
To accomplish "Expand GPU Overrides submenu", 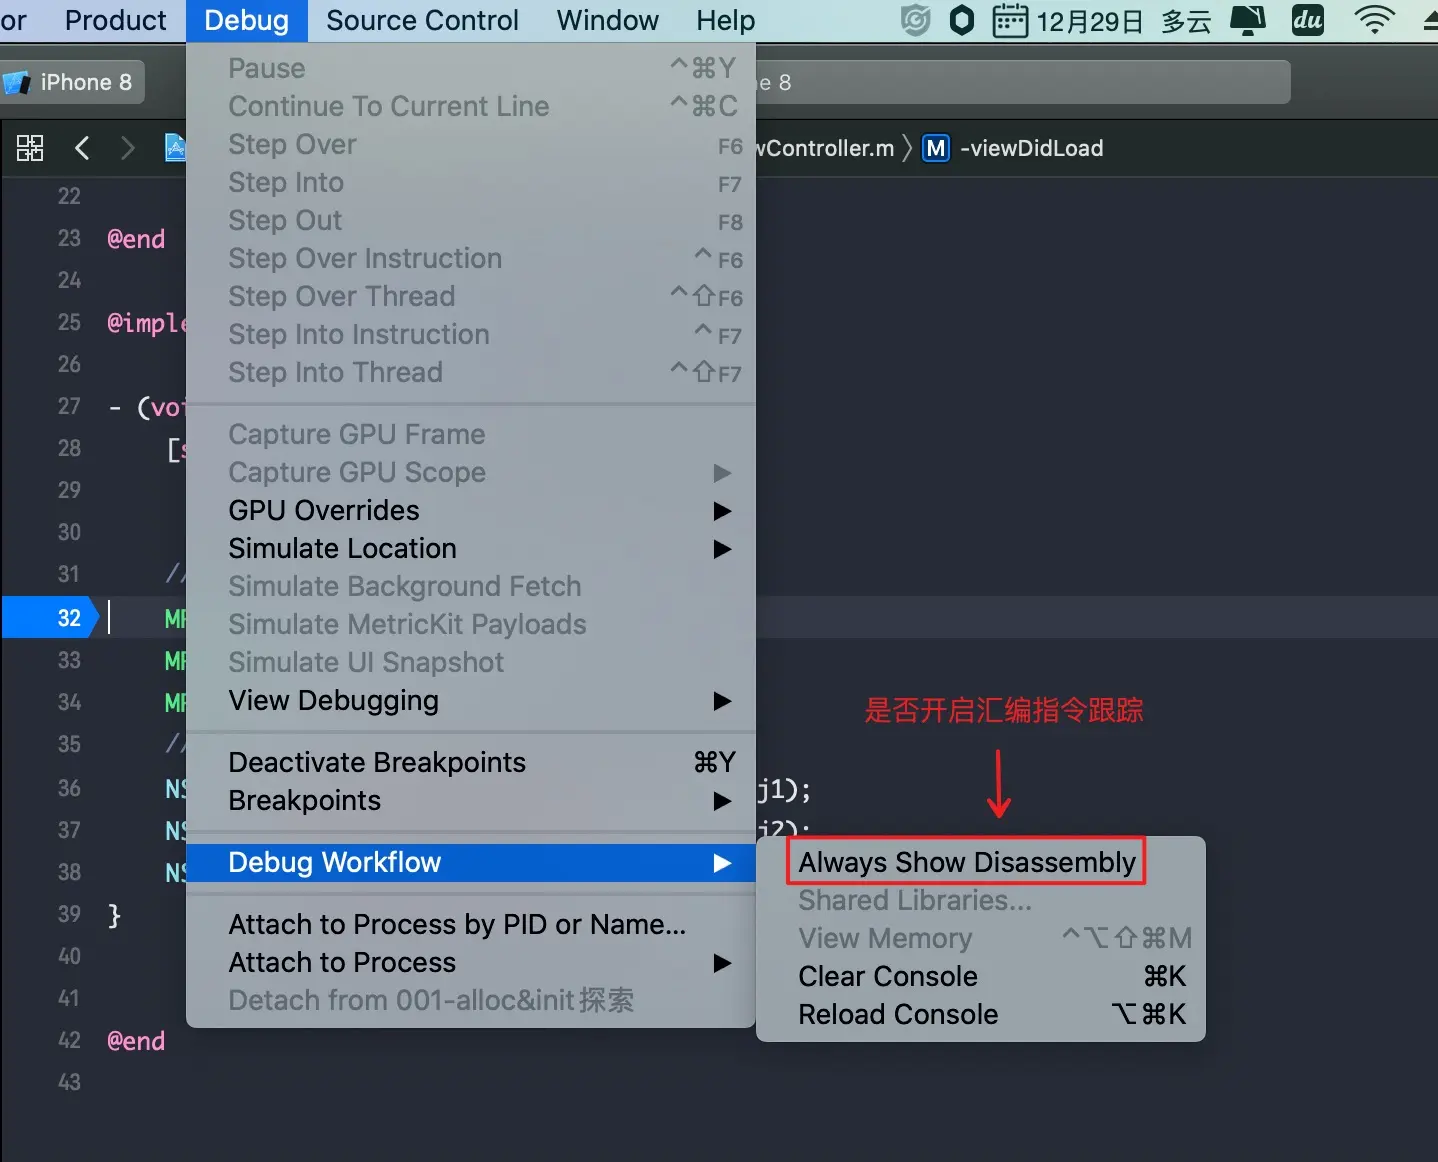I will [470, 510].
